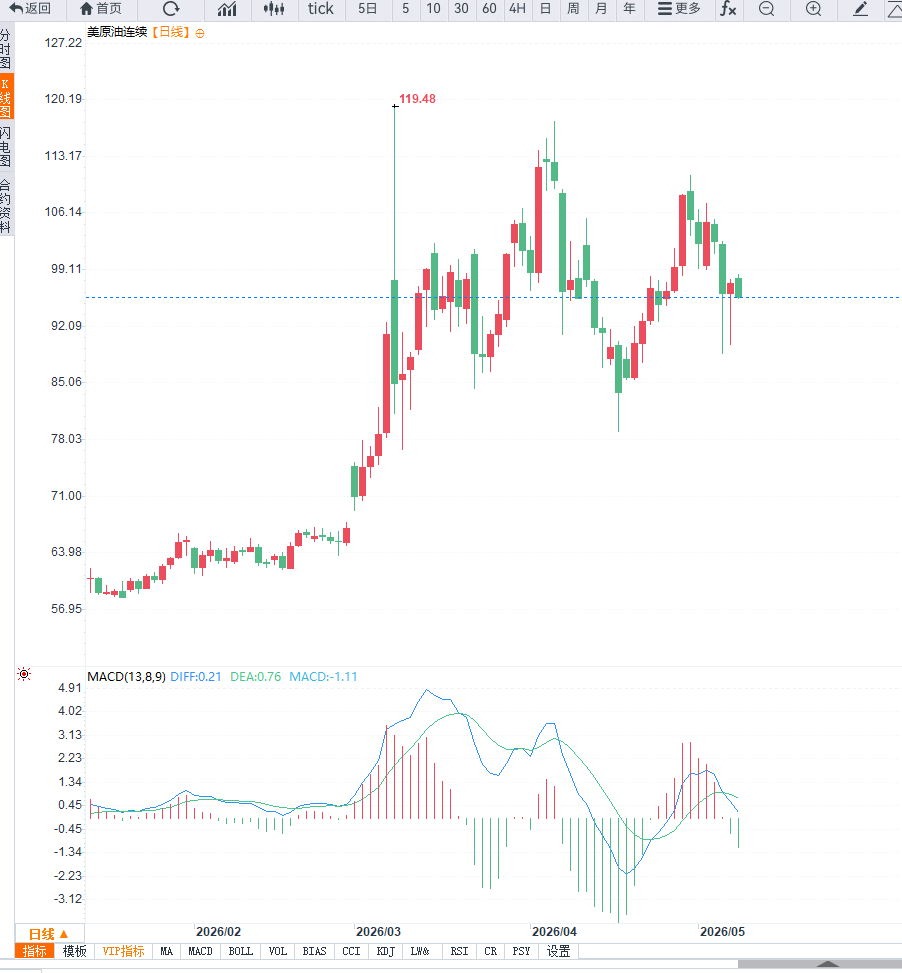The height and width of the screenshot is (973, 902).
Task: Switch to 闪电图 view in the sidebar
Action: [6, 146]
